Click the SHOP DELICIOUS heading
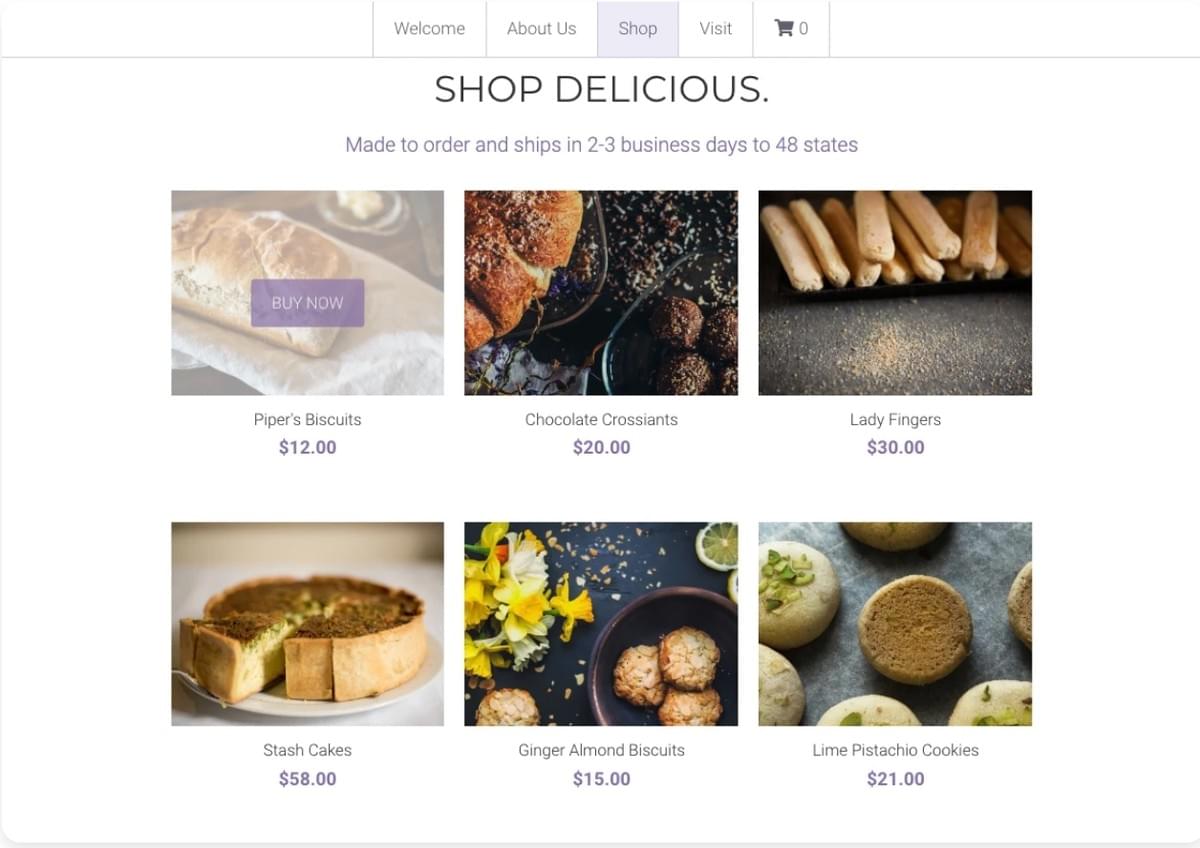This screenshot has height=848, width=1200. point(601,90)
